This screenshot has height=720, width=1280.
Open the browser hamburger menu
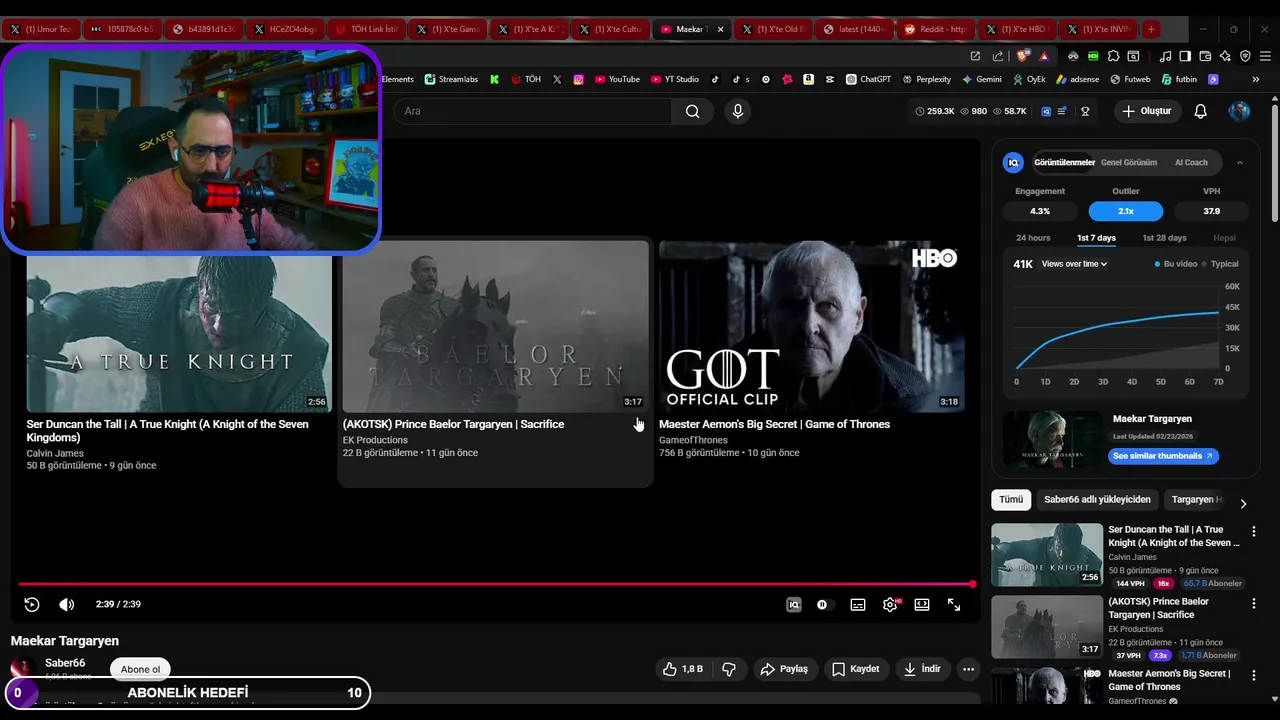(x=1265, y=56)
